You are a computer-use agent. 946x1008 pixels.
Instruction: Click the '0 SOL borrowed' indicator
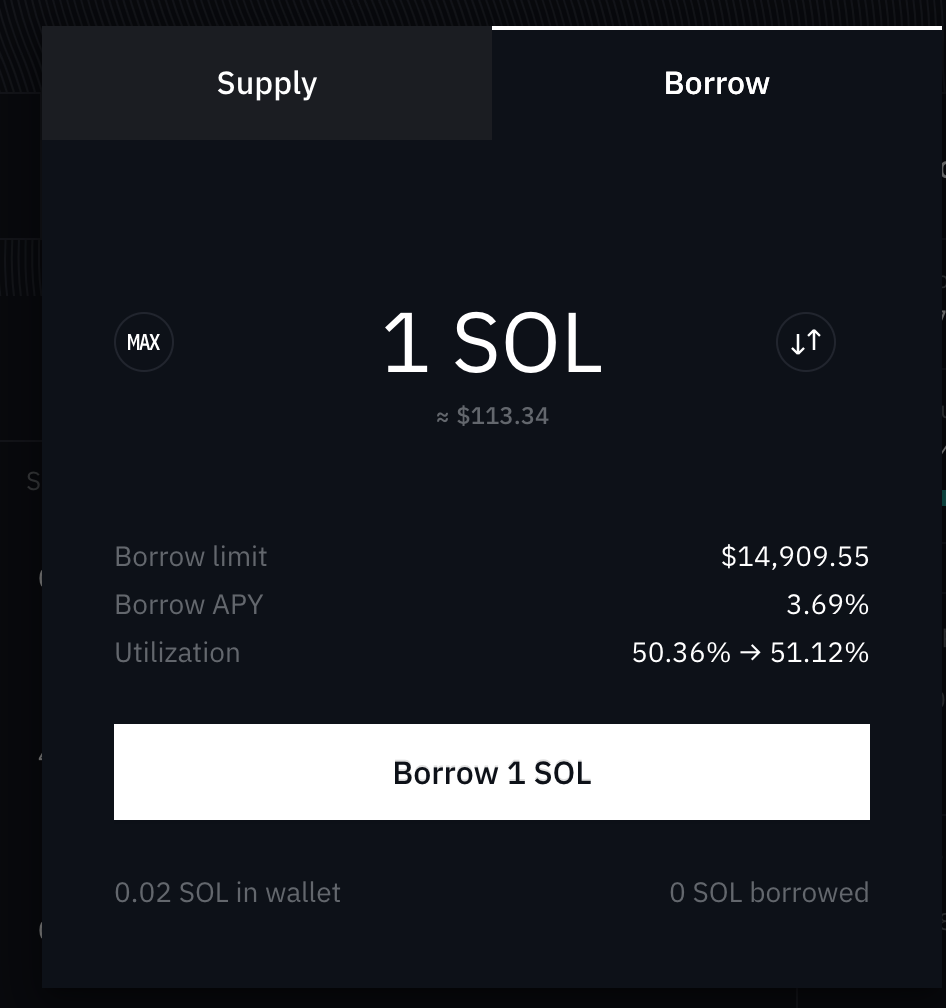(769, 892)
